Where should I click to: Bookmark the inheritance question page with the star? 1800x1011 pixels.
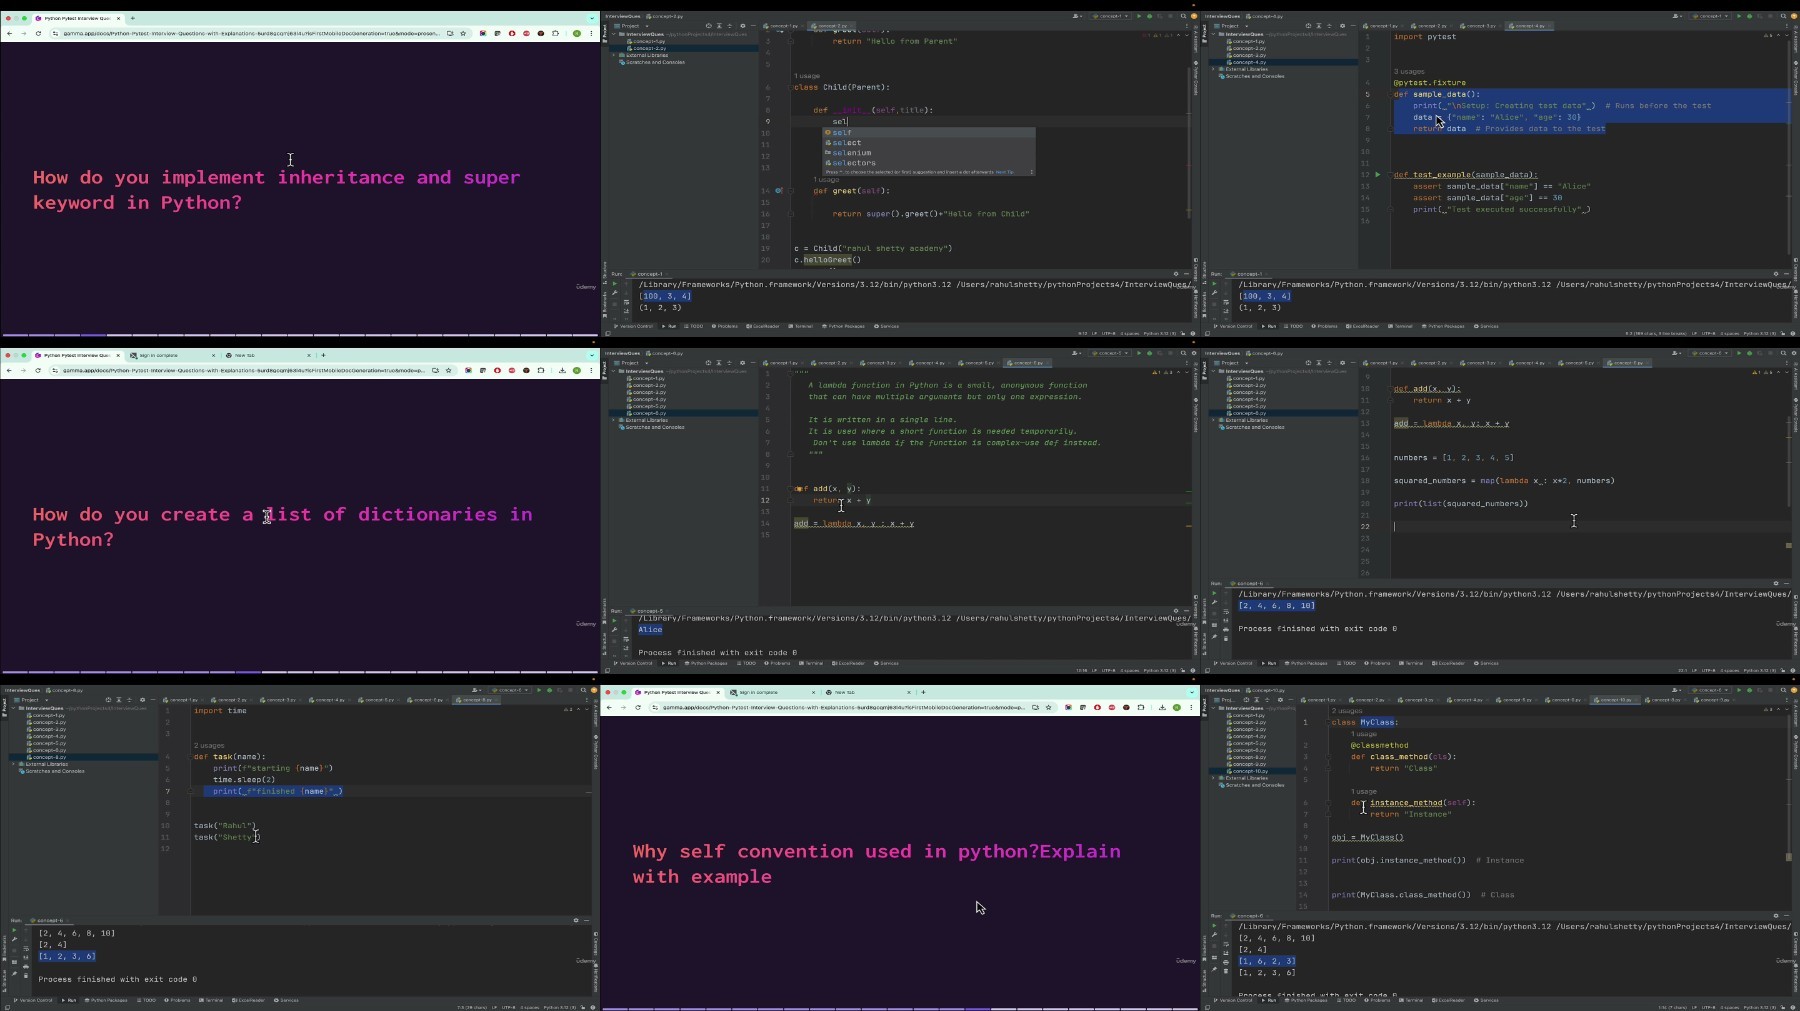463,33
